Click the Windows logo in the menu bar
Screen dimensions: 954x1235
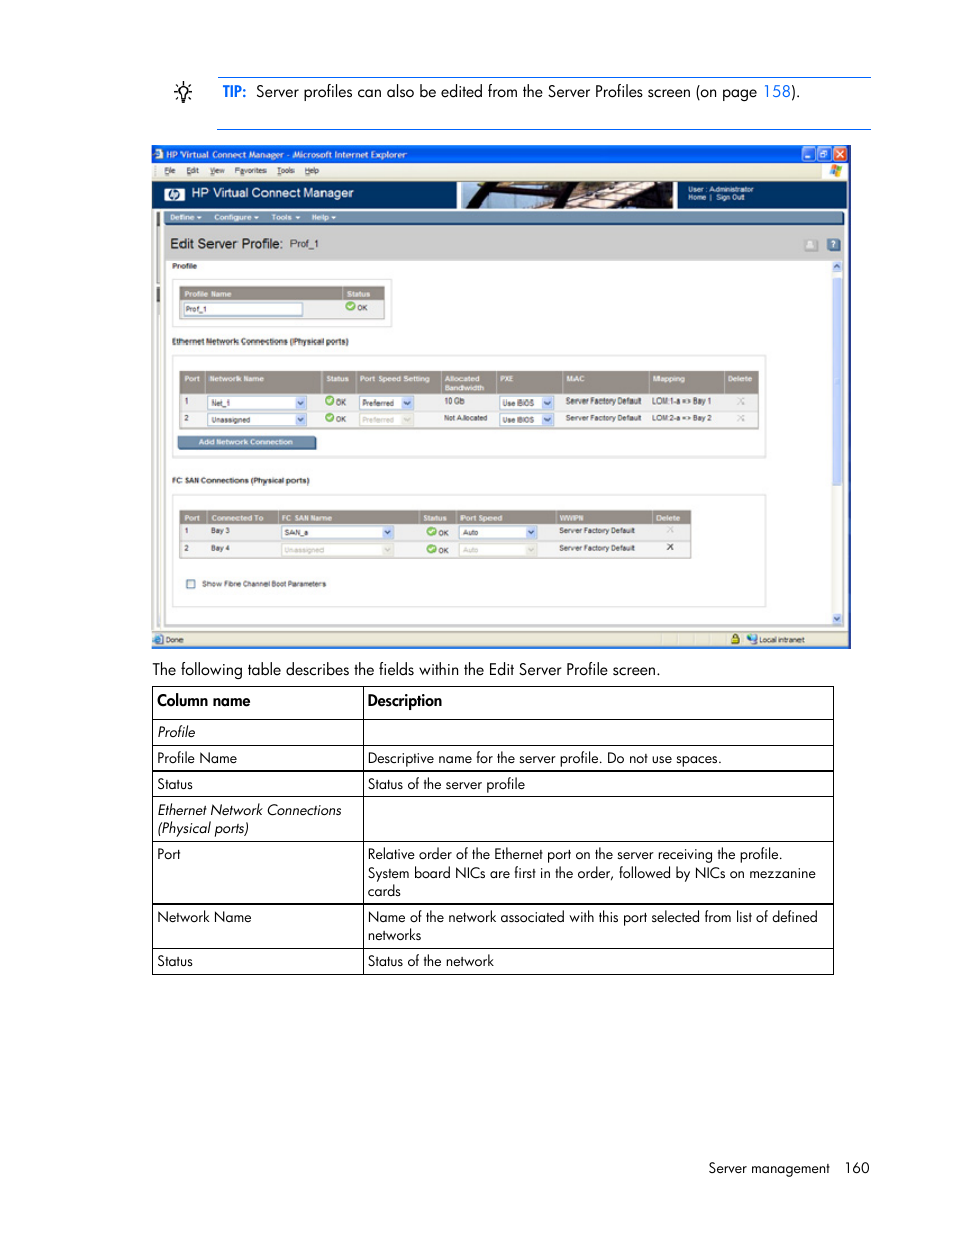tap(835, 171)
